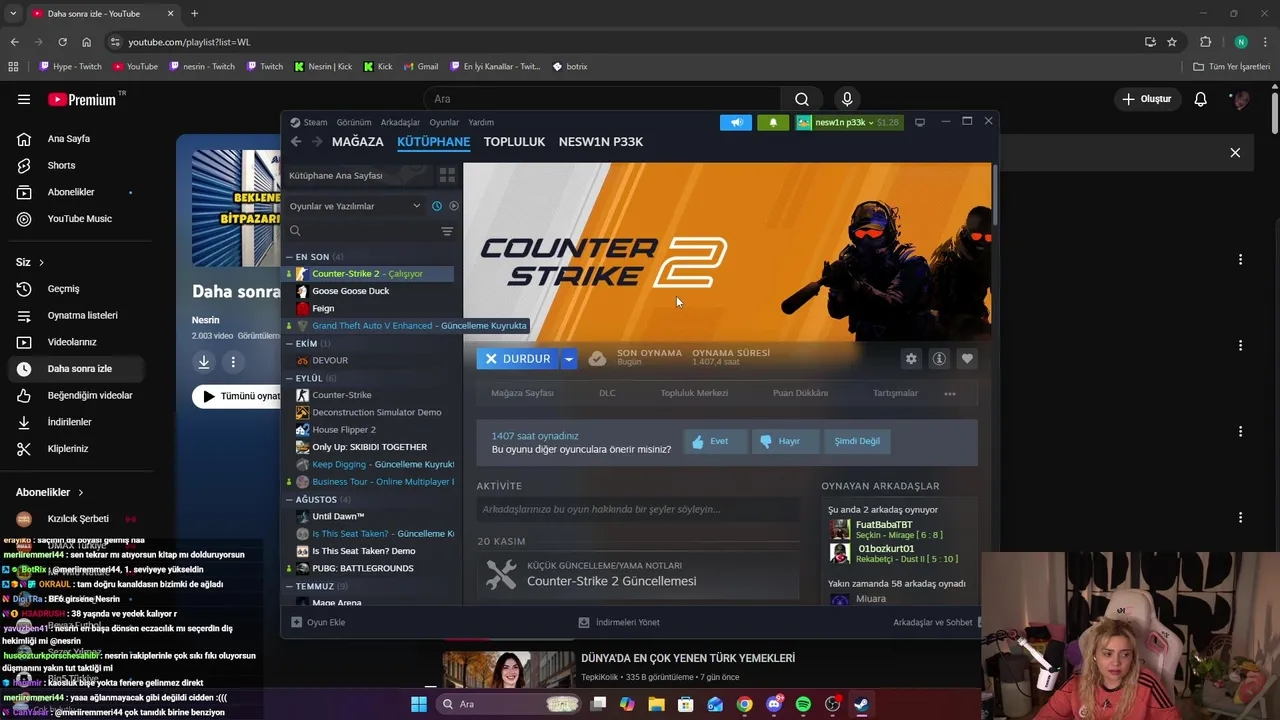Click YouTube voice search microphone

(847, 99)
